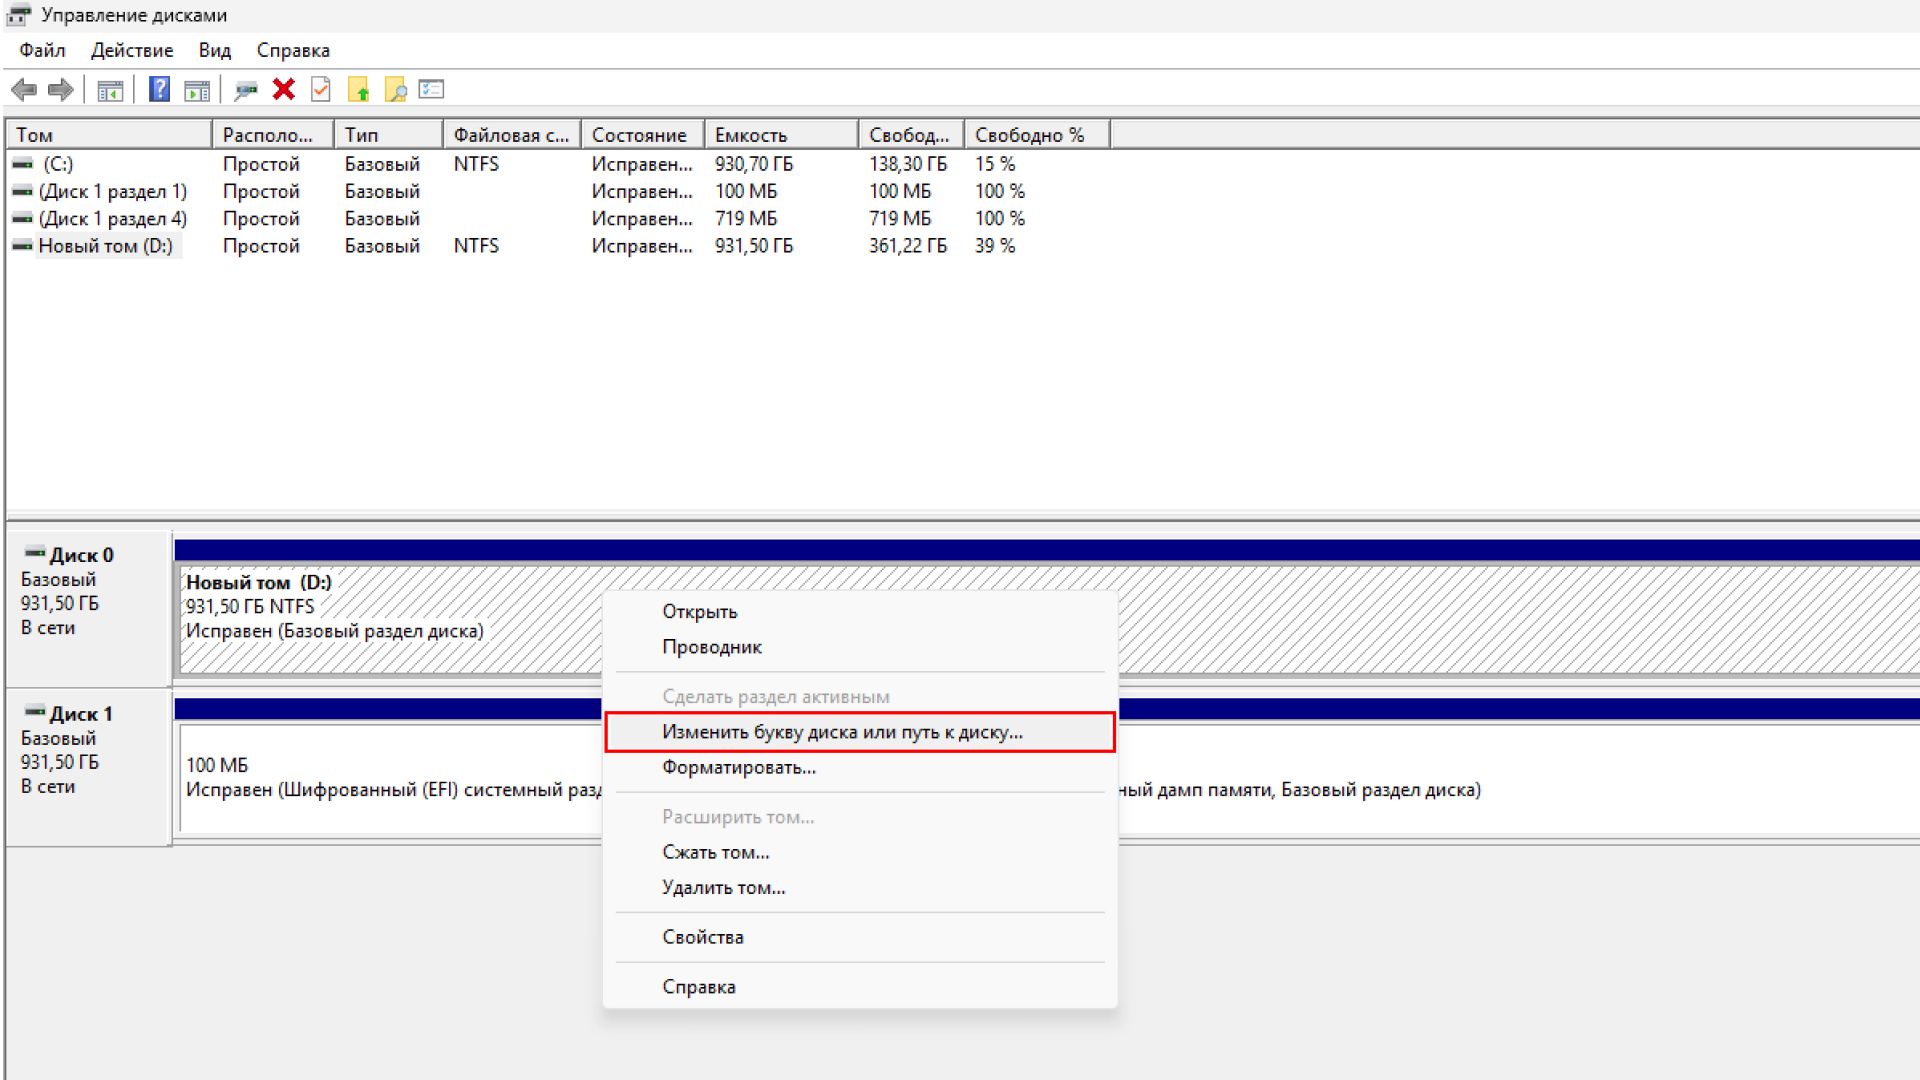Toggle the console tree pane icon
Image resolution: width=1920 pixels, height=1080 pixels.
(x=110, y=90)
